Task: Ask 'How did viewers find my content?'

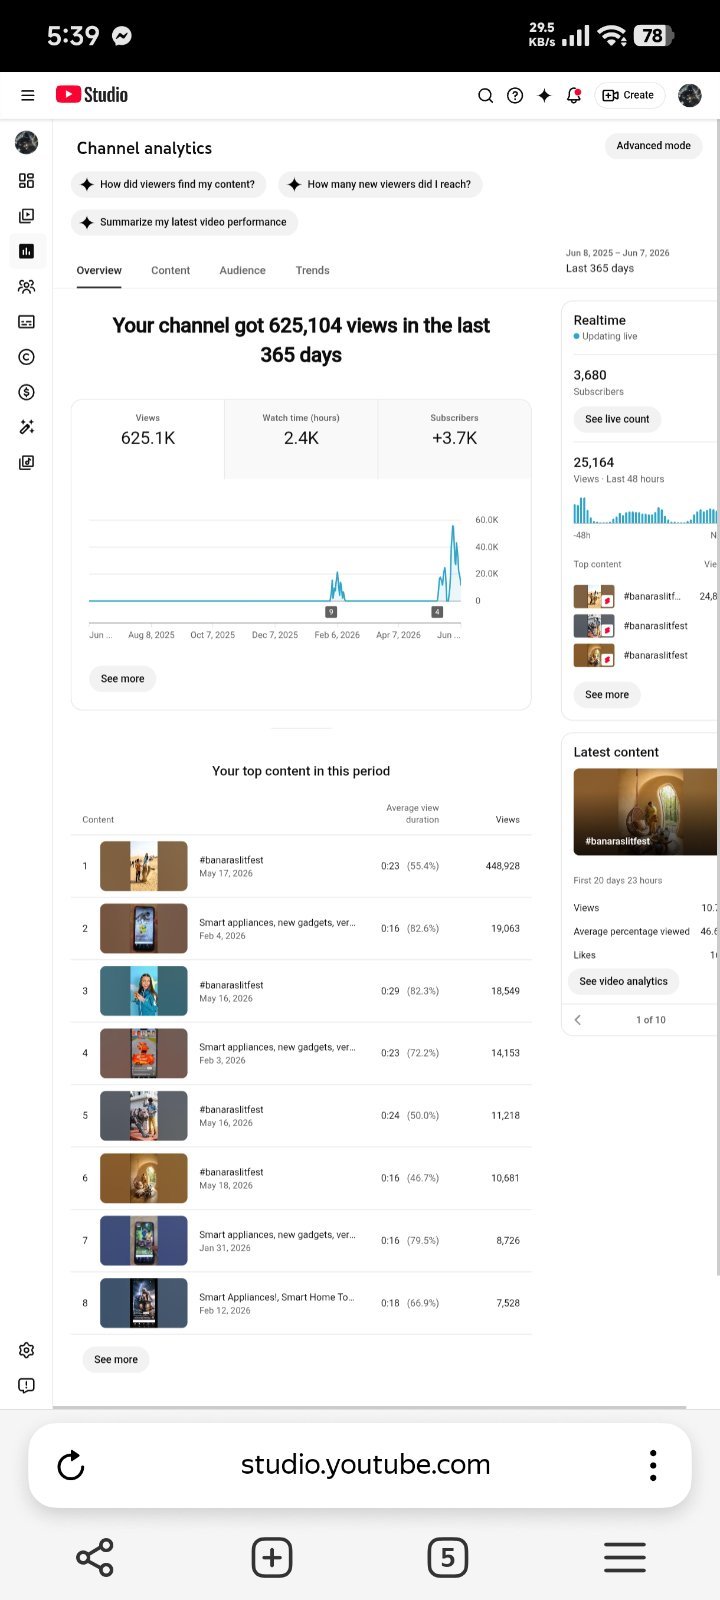Action: click(x=169, y=184)
